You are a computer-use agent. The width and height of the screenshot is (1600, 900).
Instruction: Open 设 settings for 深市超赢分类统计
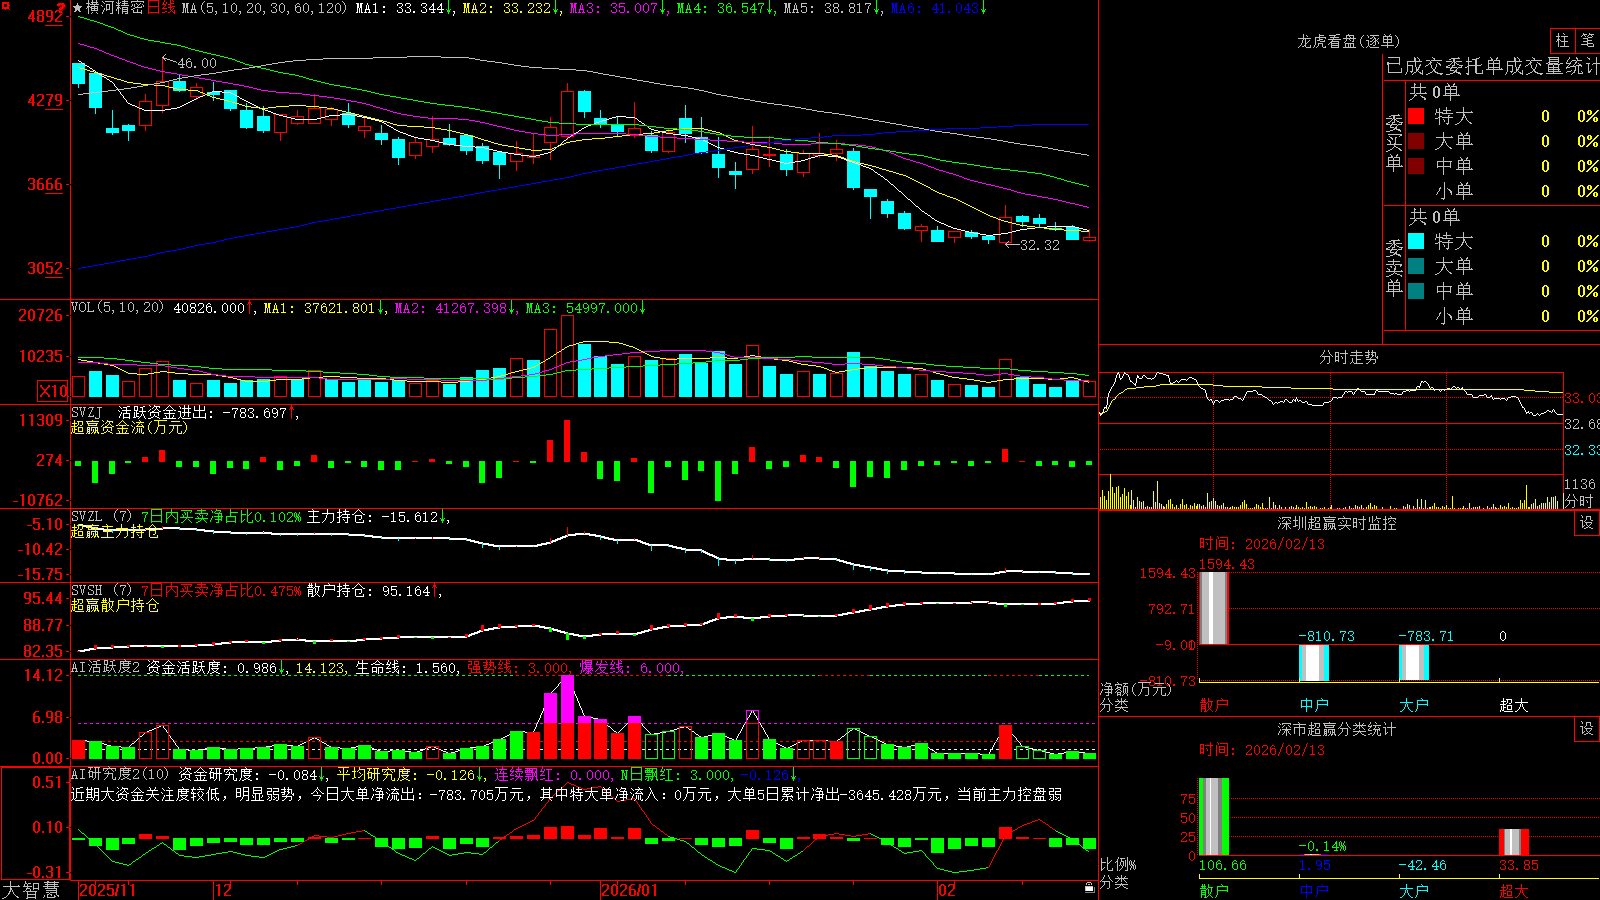pos(1587,729)
